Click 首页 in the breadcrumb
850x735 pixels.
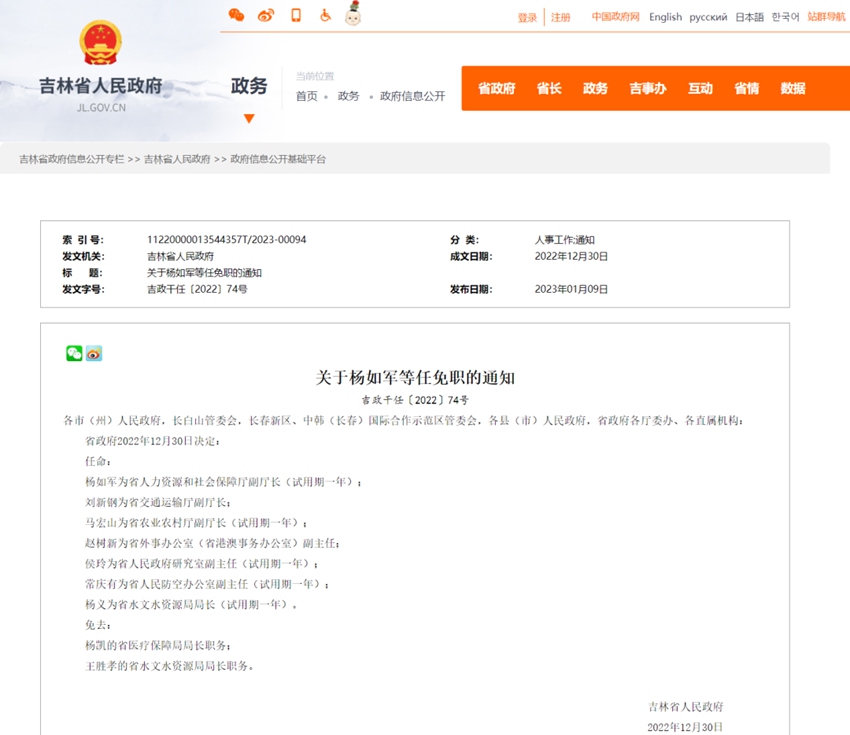pyautogui.click(x=306, y=96)
